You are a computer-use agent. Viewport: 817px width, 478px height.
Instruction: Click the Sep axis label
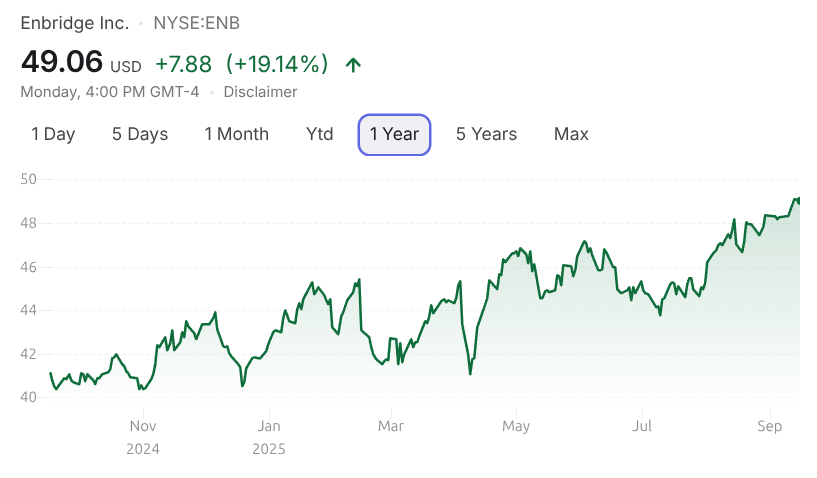pos(770,426)
